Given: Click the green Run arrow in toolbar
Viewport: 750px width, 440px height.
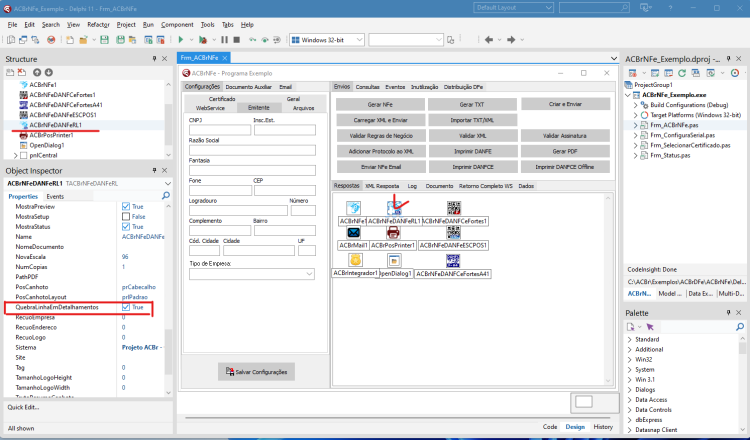Looking at the screenshot, I should tap(181, 40).
